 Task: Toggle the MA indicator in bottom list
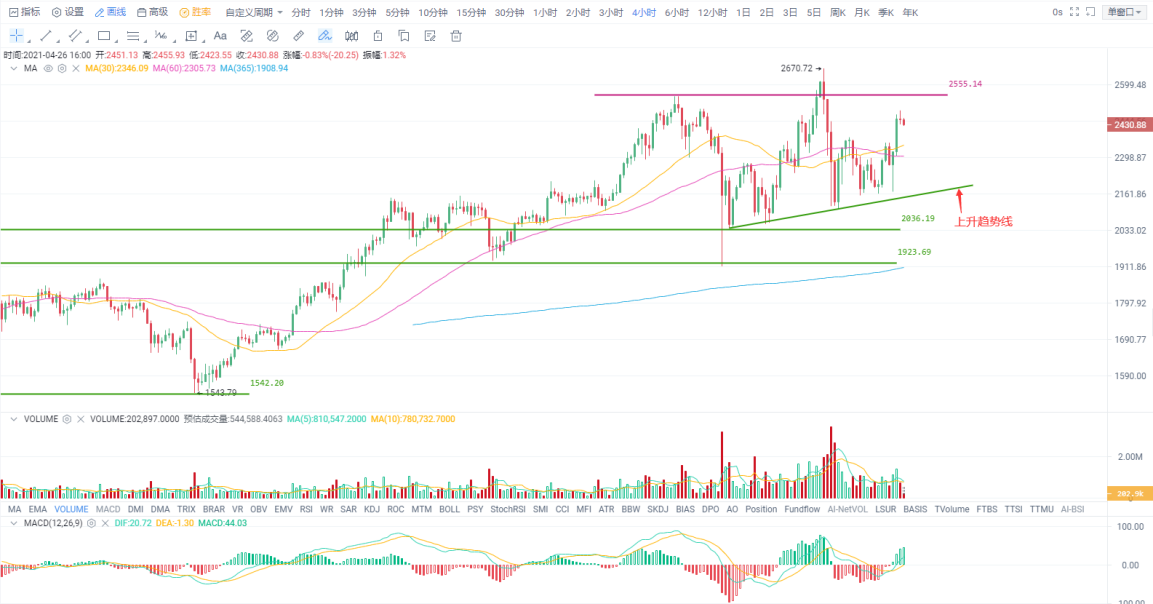(15, 509)
